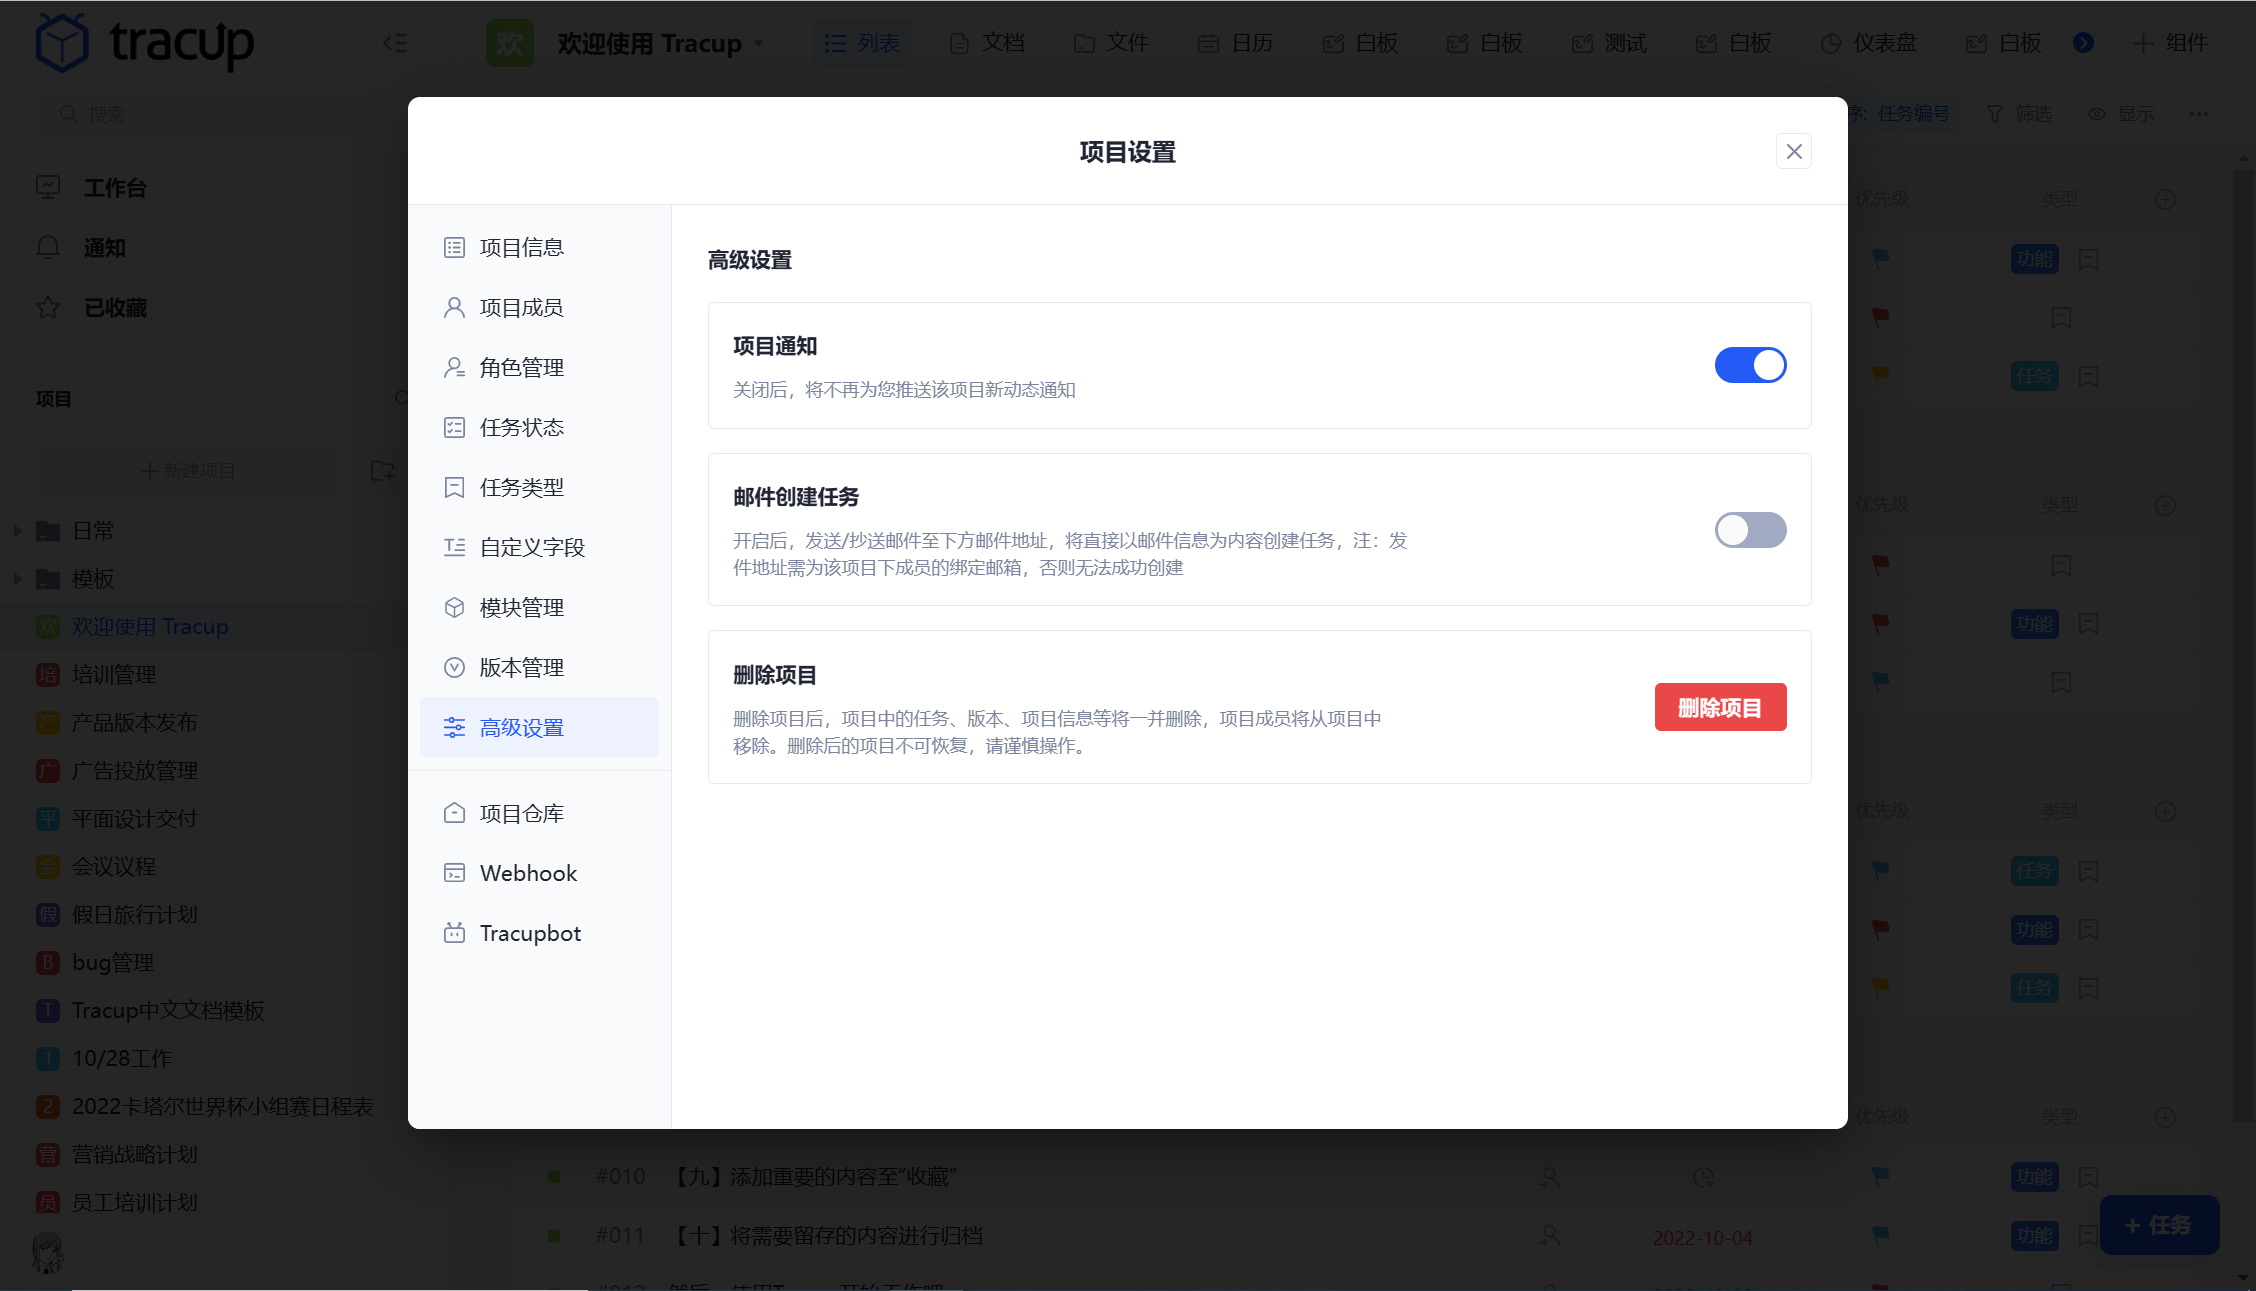Open the Tracupbot robot icon
The height and width of the screenshot is (1291, 2256).
[x=454, y=933]
